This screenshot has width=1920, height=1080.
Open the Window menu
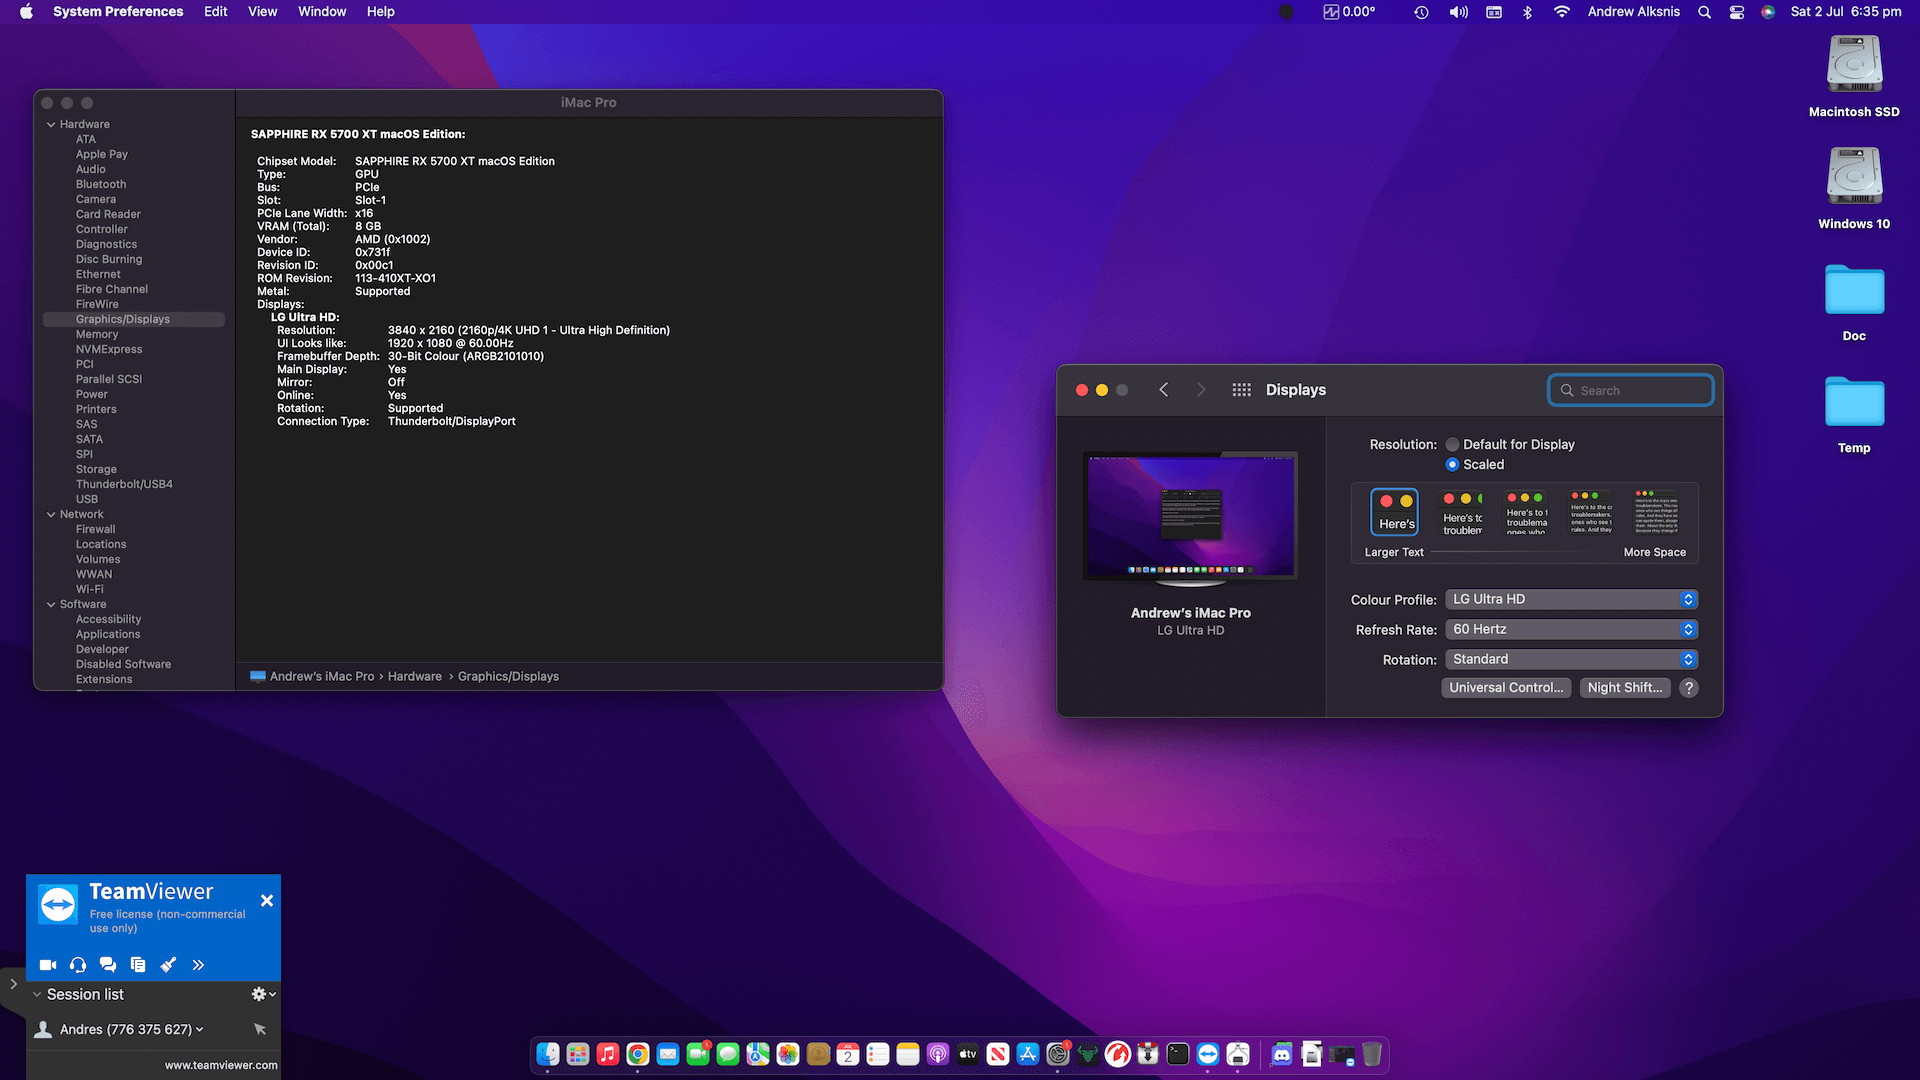coord(321,11)
